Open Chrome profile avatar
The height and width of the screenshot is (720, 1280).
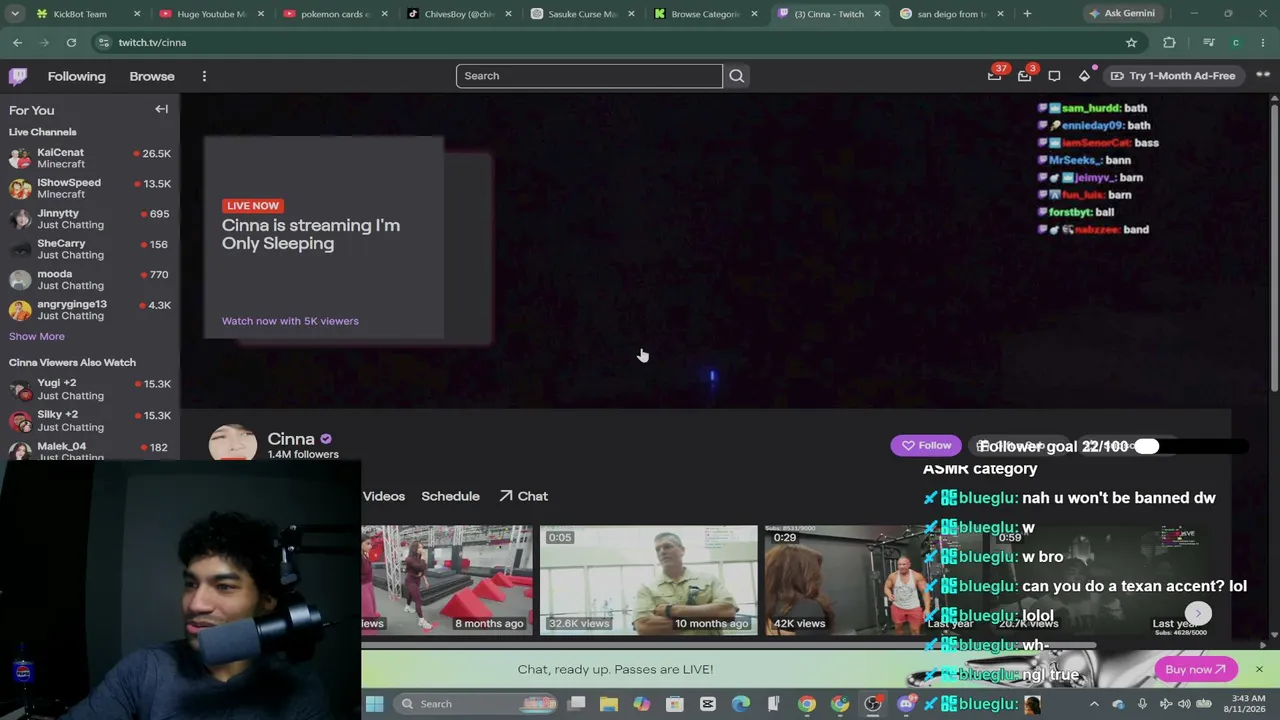click(x=1236, y=43)
